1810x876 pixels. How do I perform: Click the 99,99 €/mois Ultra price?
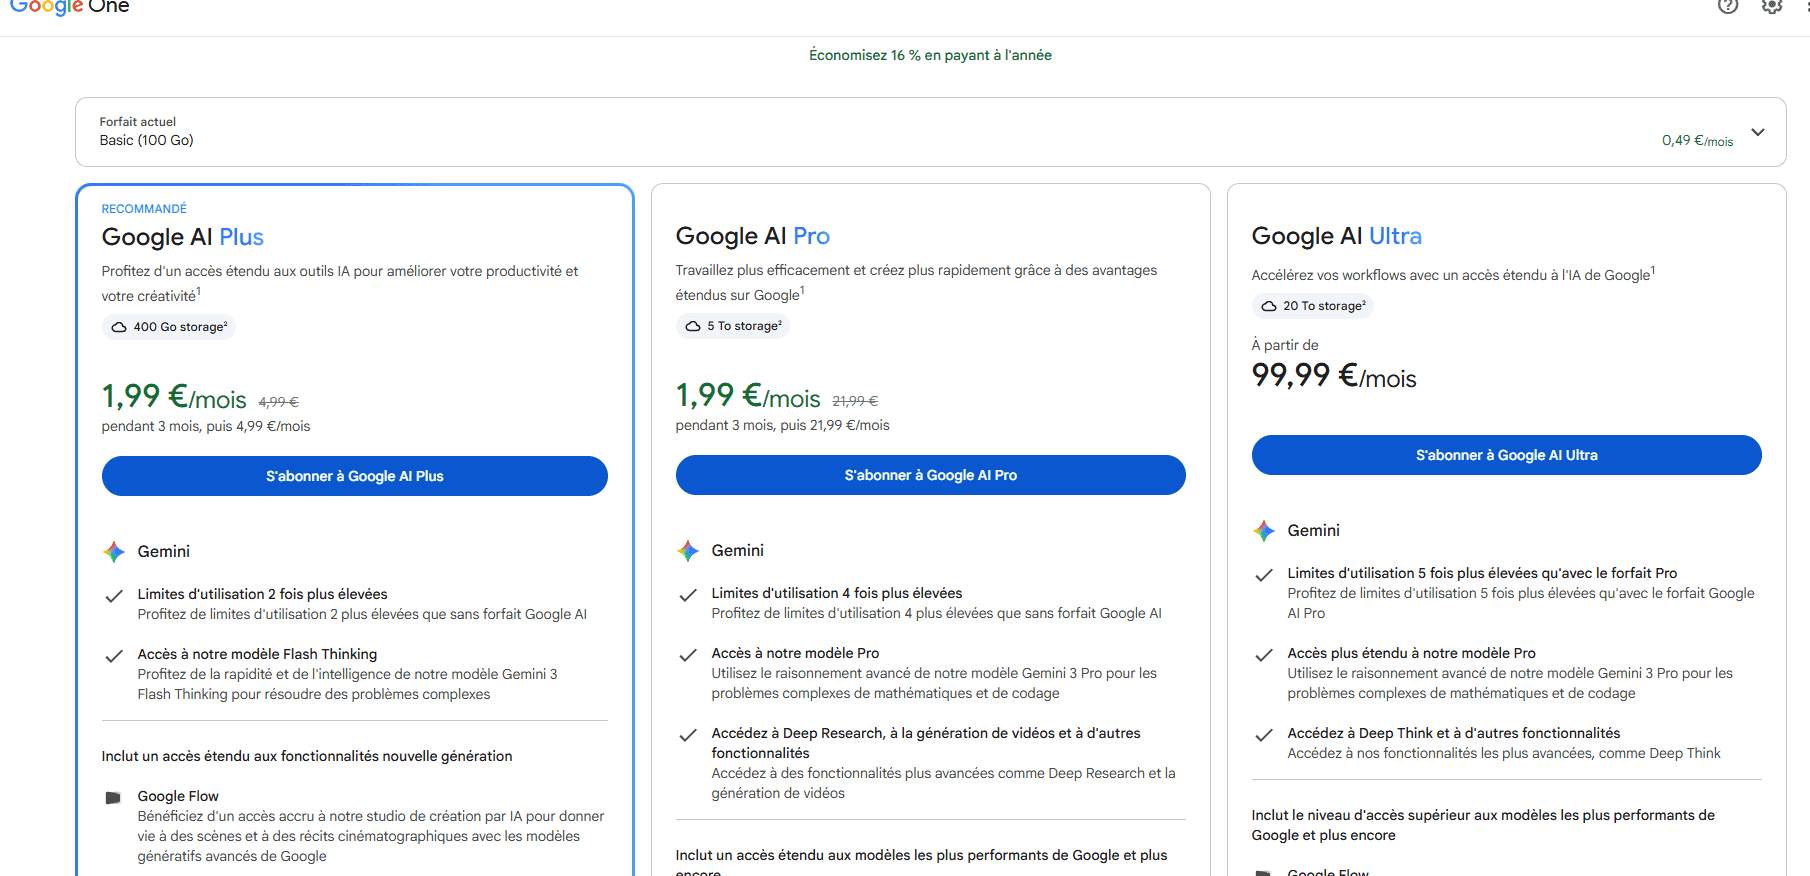[1334, 376]
